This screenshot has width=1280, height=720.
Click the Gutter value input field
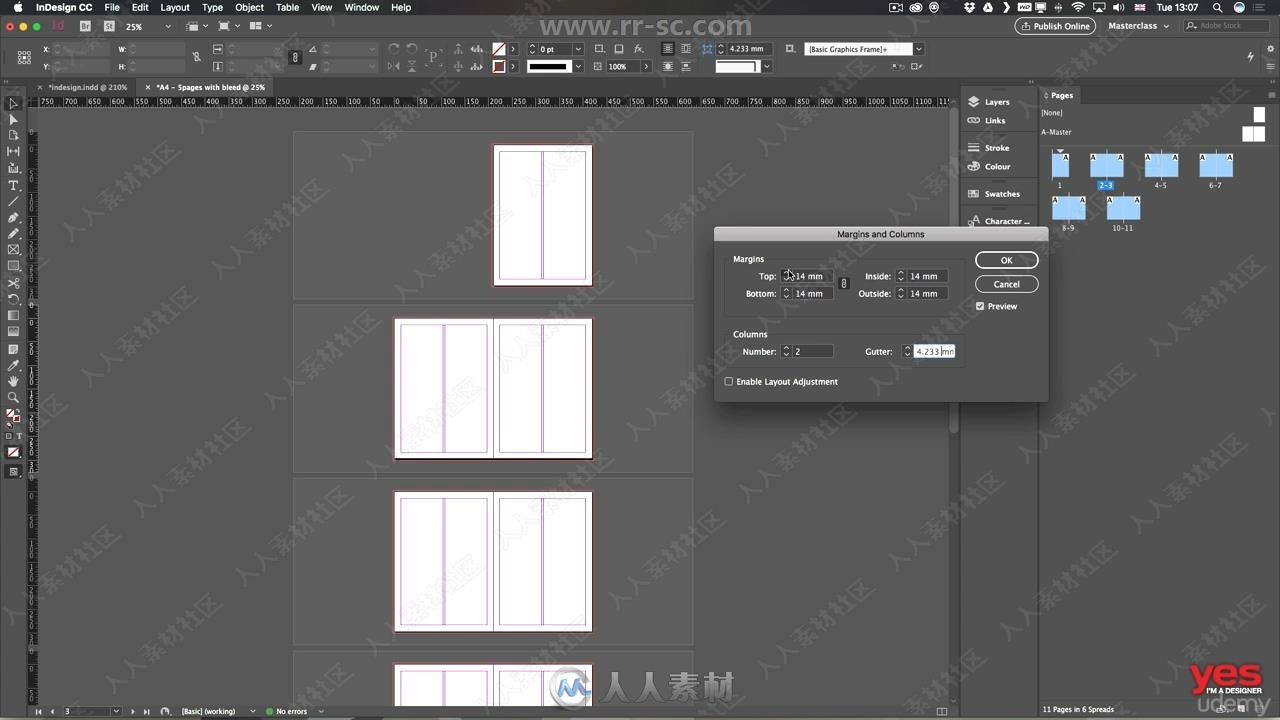coord(934,351)
